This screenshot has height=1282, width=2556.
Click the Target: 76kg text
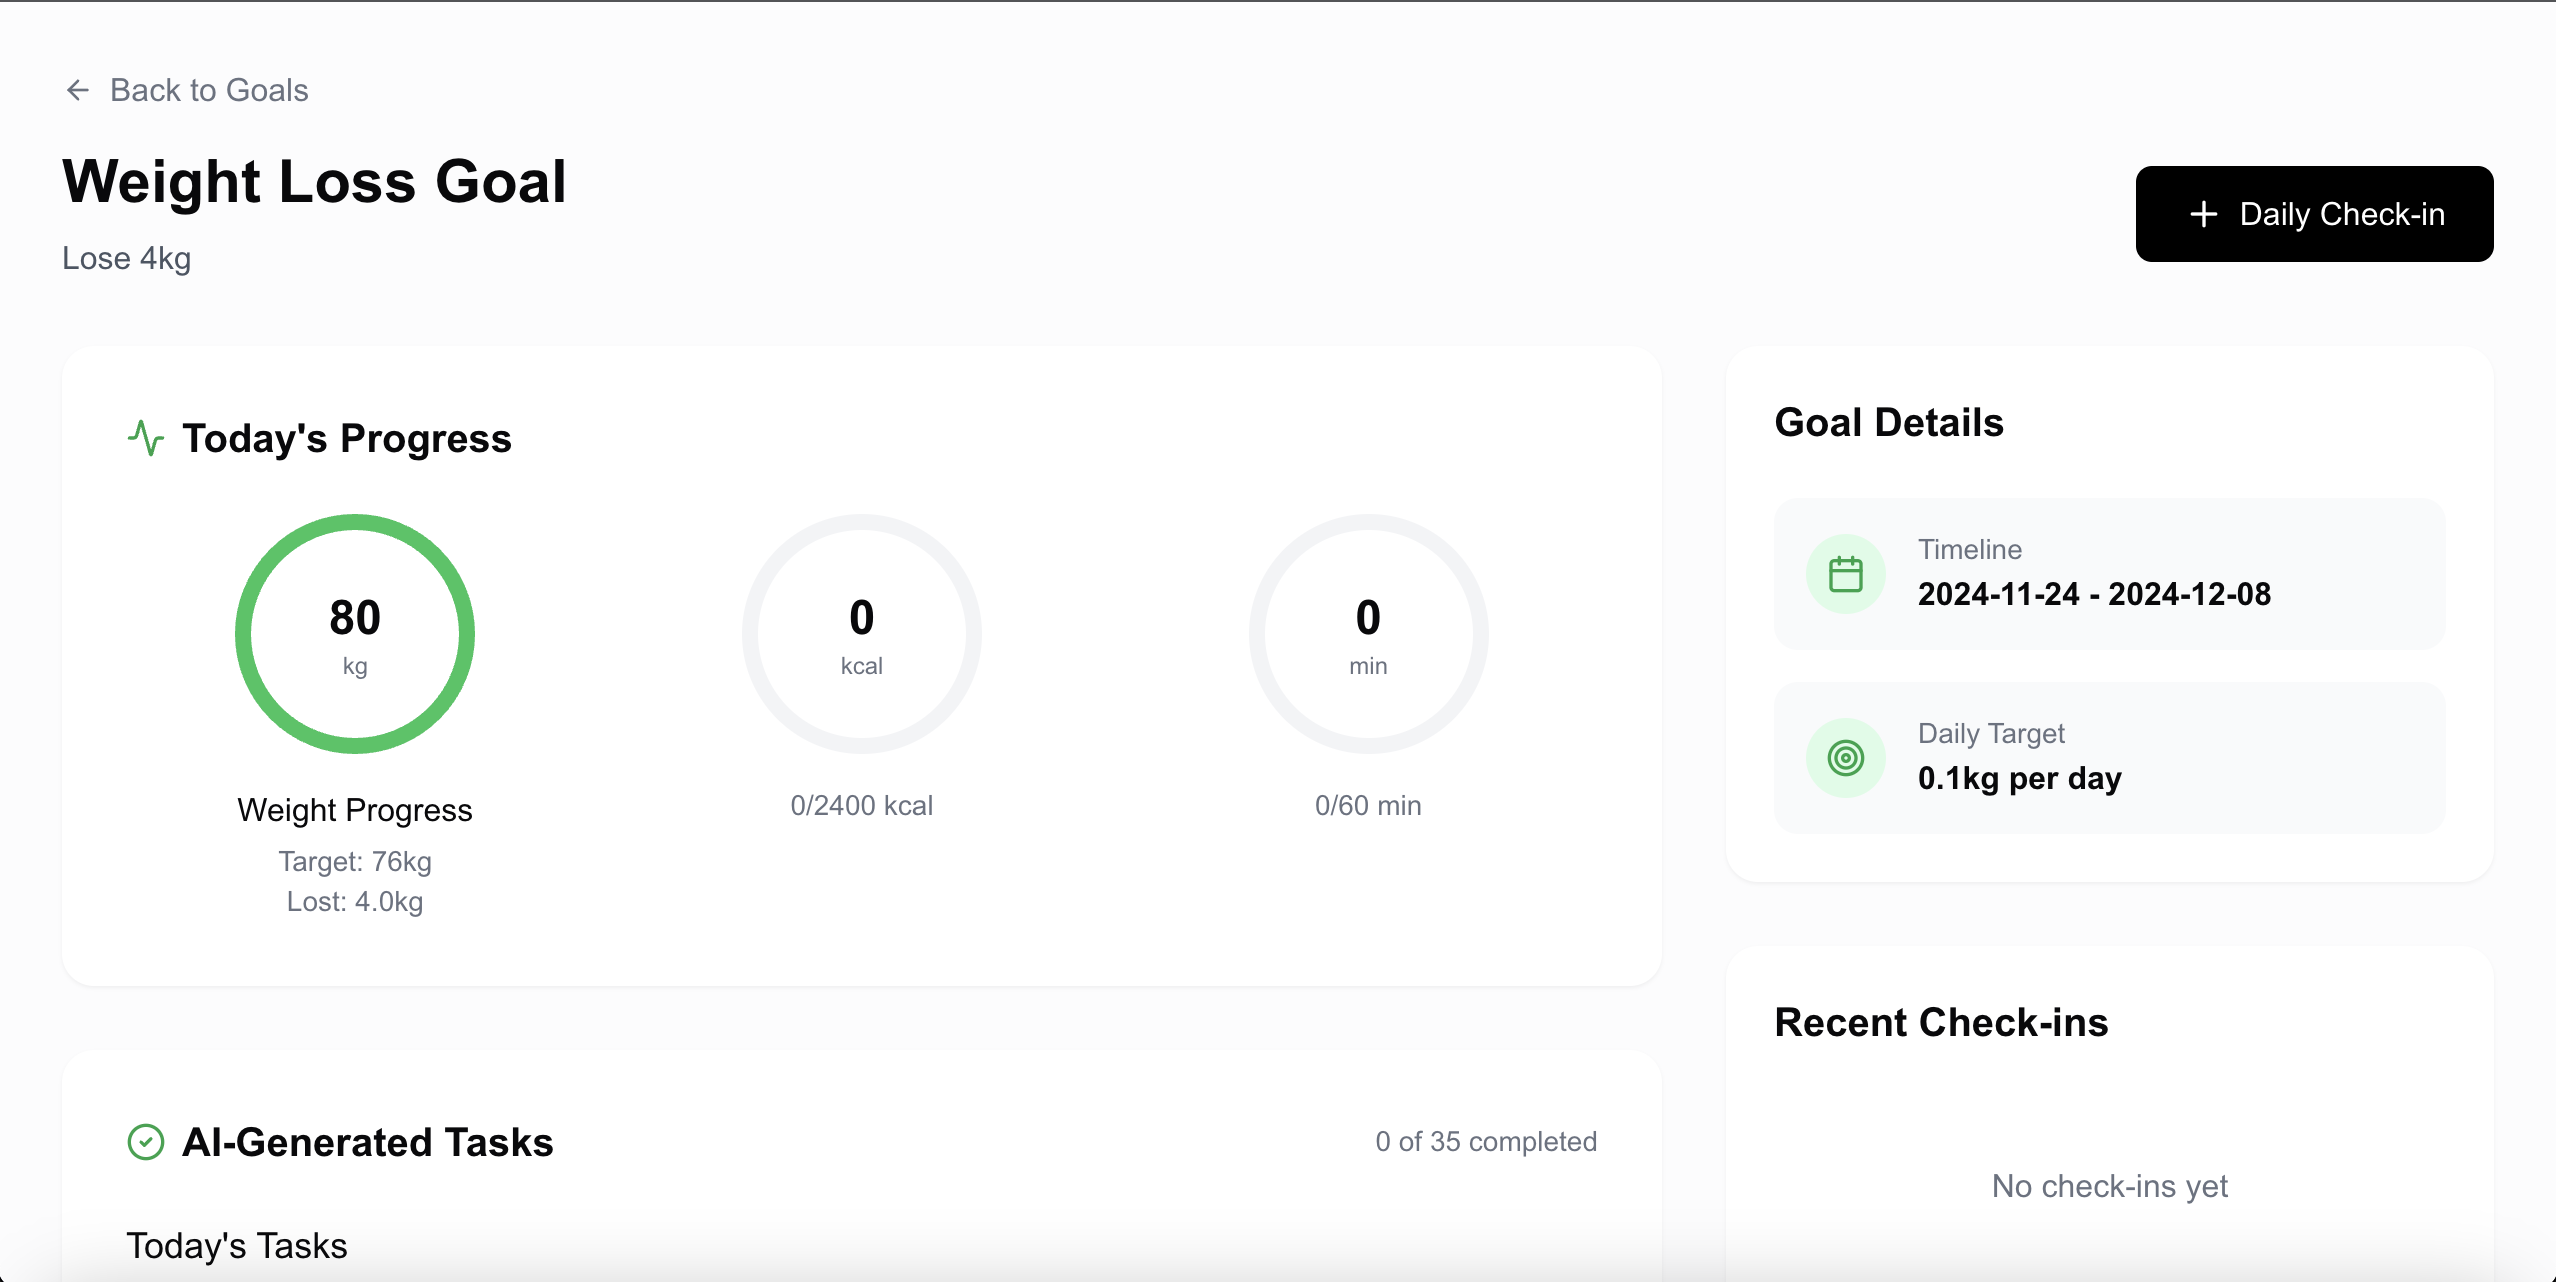pos(355,862)
